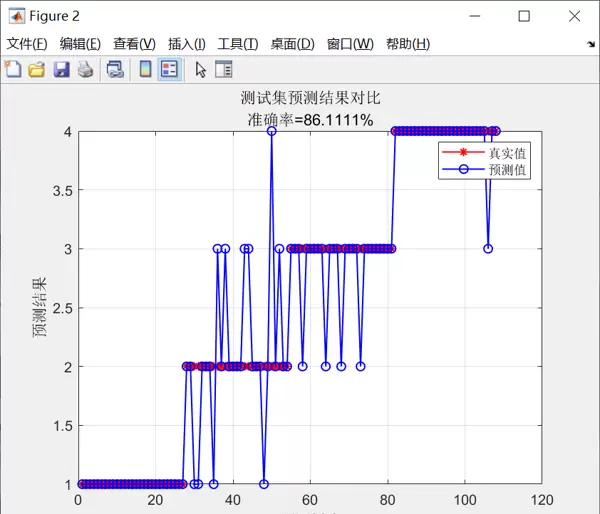This screenshot has width=600, height=514.
Task: Expand the 工具(T) menu
Action: 238,44
